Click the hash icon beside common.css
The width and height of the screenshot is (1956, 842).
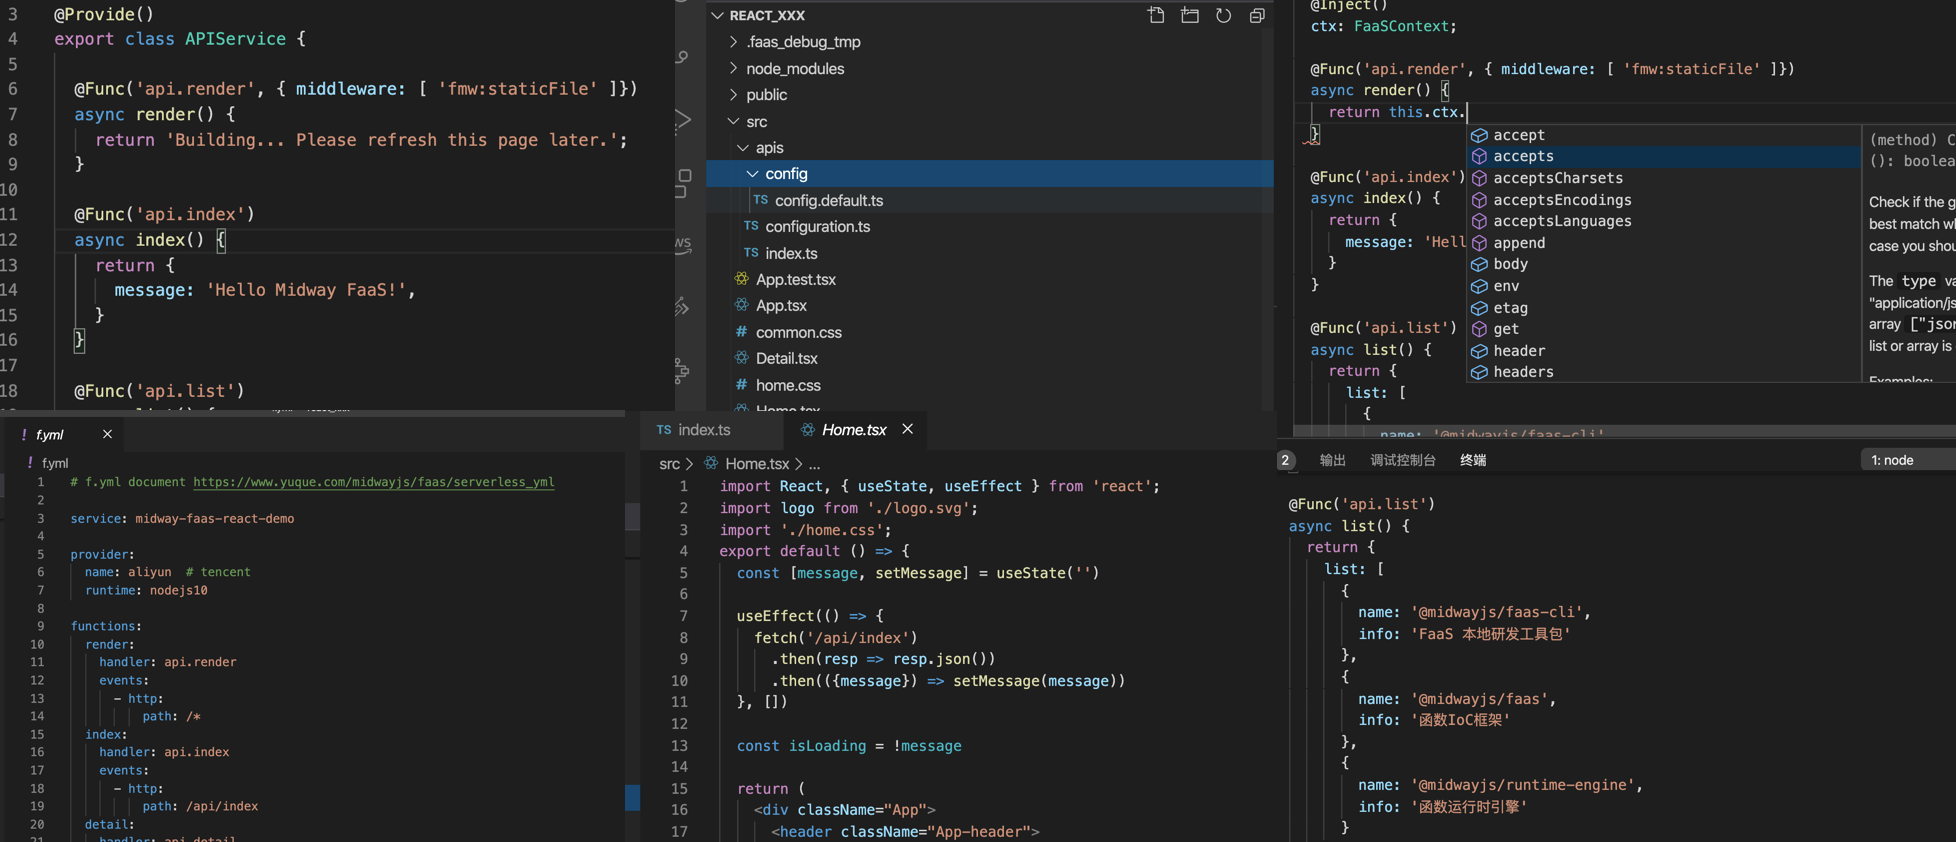click(x=741, y=332)
